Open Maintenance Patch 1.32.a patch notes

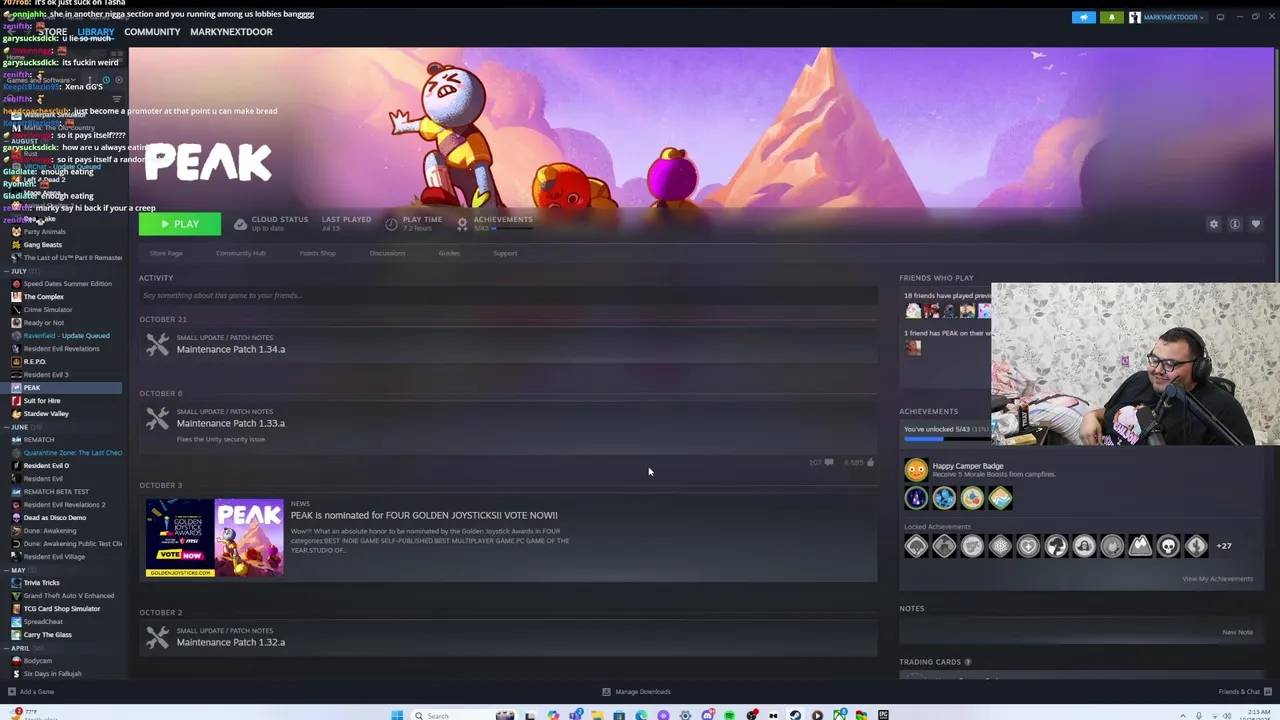(x=231, y=642)
